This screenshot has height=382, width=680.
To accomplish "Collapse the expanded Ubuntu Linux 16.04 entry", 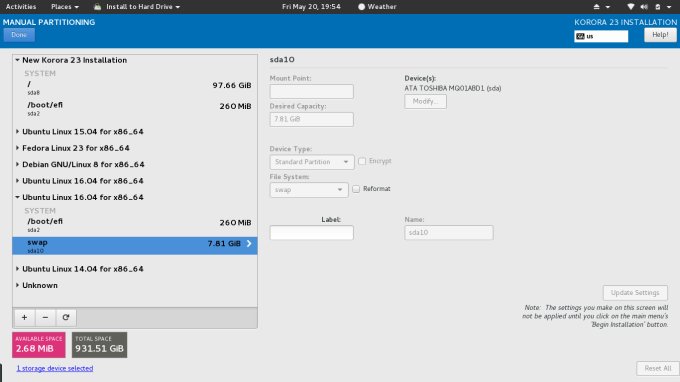I will click(17, 197).
